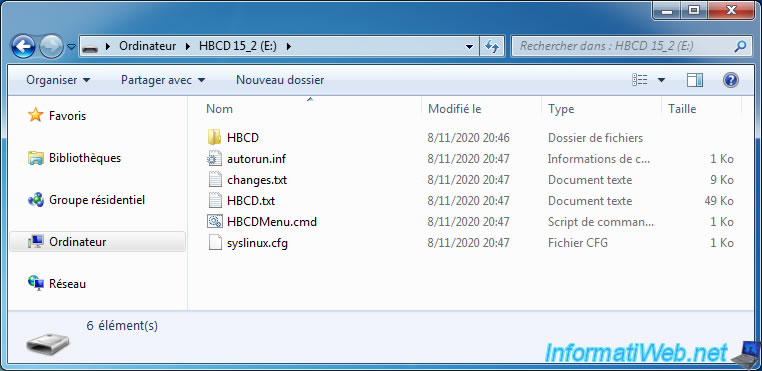Click the magnifier search icon

click(x=740, y=46)
